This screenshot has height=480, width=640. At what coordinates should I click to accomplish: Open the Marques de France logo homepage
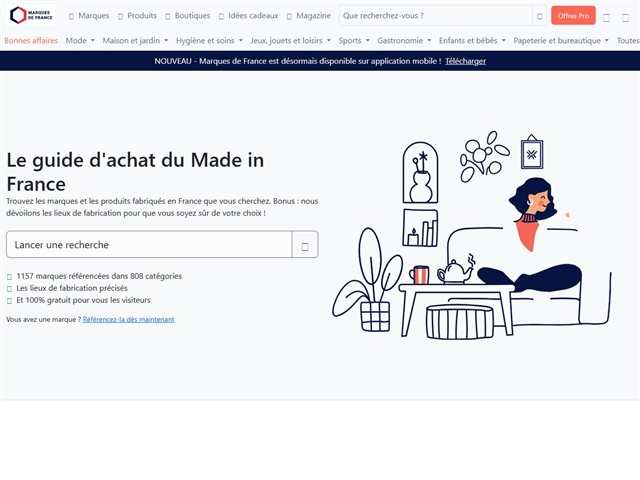pos(31,16)
